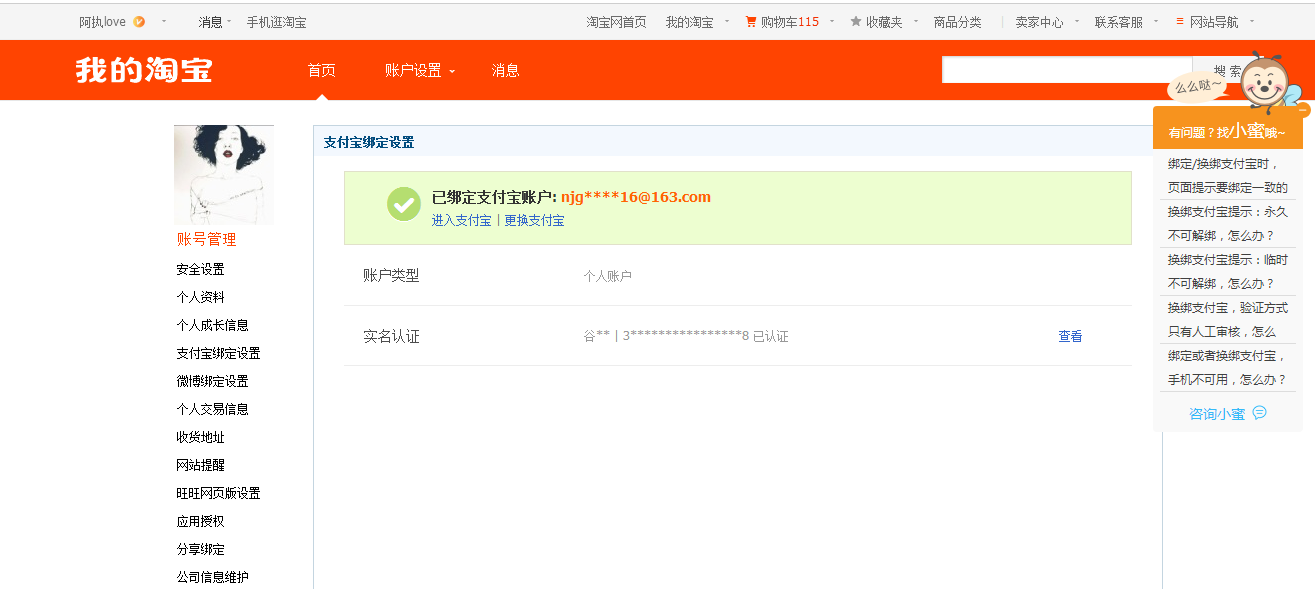Select 分享绑定 in sidebar
Image resolution: width=1315 pixels, height=589 pixels.
200,549
